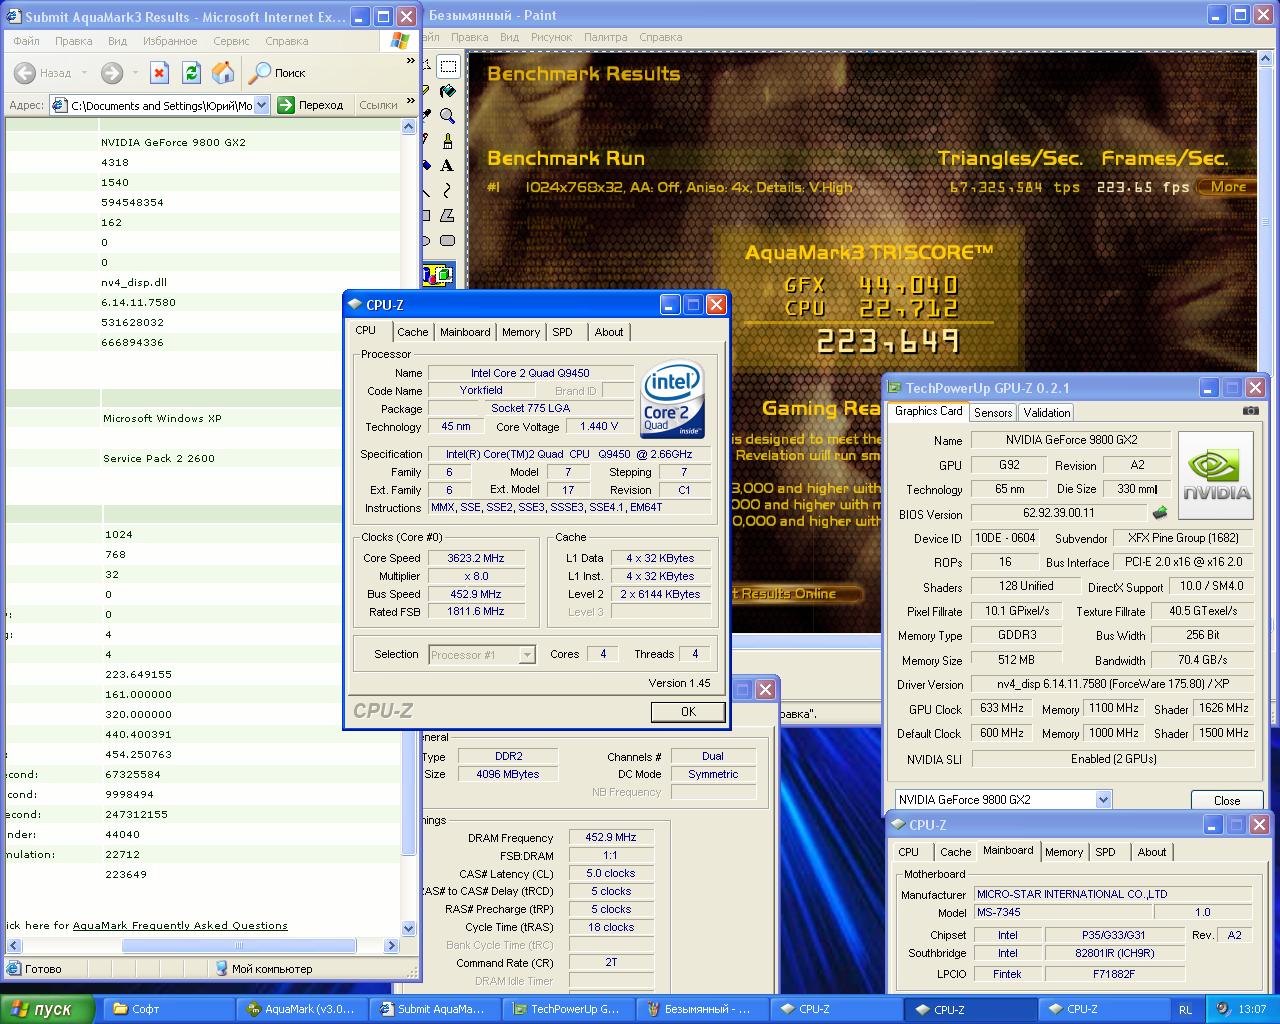
Task: Switch to the Cache tab in bottom-right CPU-Z
Action: click(x=955, y=852)
